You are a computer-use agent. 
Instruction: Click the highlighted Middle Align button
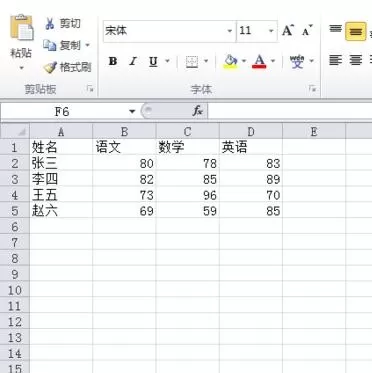[356, 31]
